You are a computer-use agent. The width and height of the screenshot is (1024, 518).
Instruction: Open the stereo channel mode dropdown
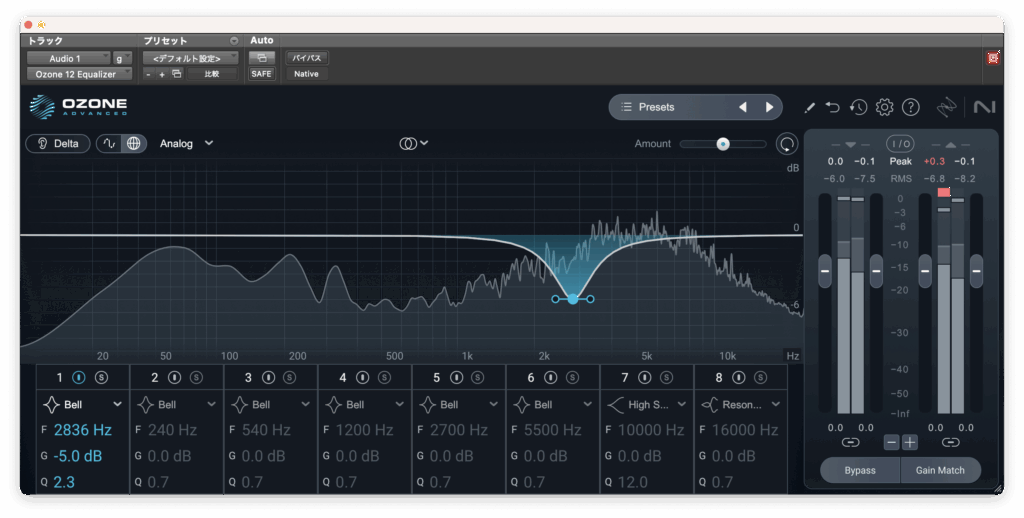[414, 143]
